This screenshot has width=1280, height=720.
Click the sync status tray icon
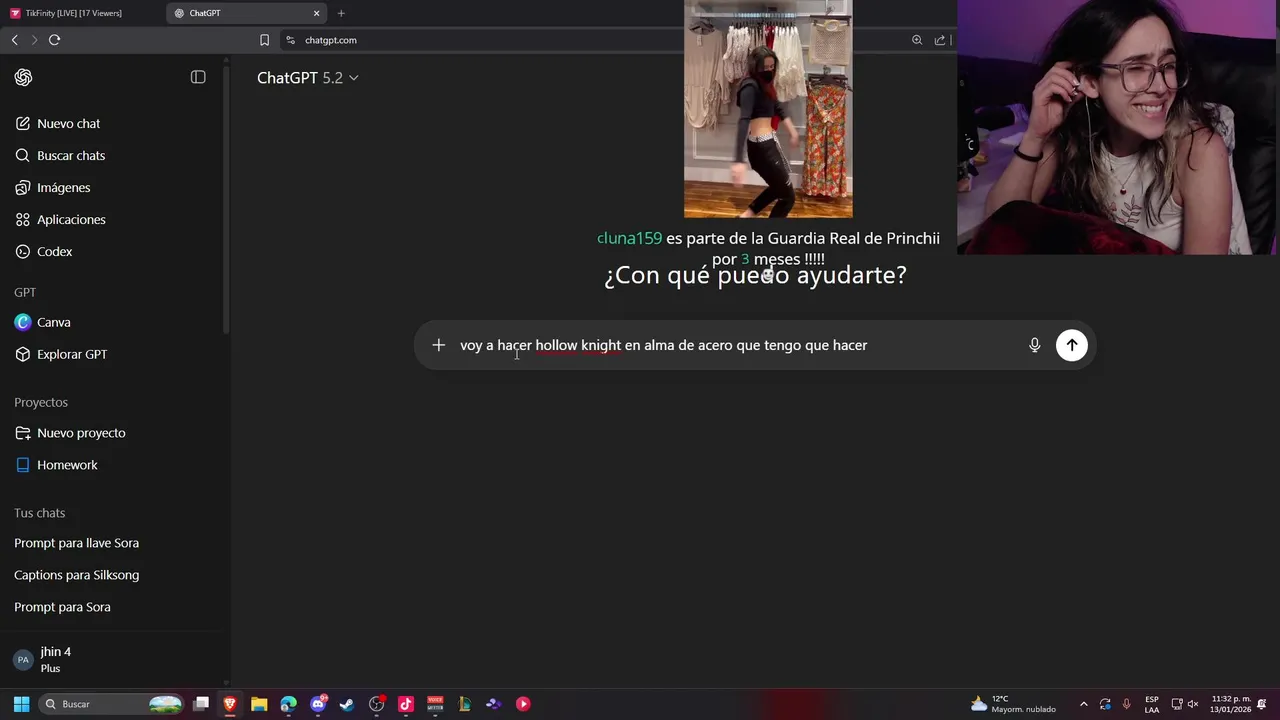click(1105, 704)
